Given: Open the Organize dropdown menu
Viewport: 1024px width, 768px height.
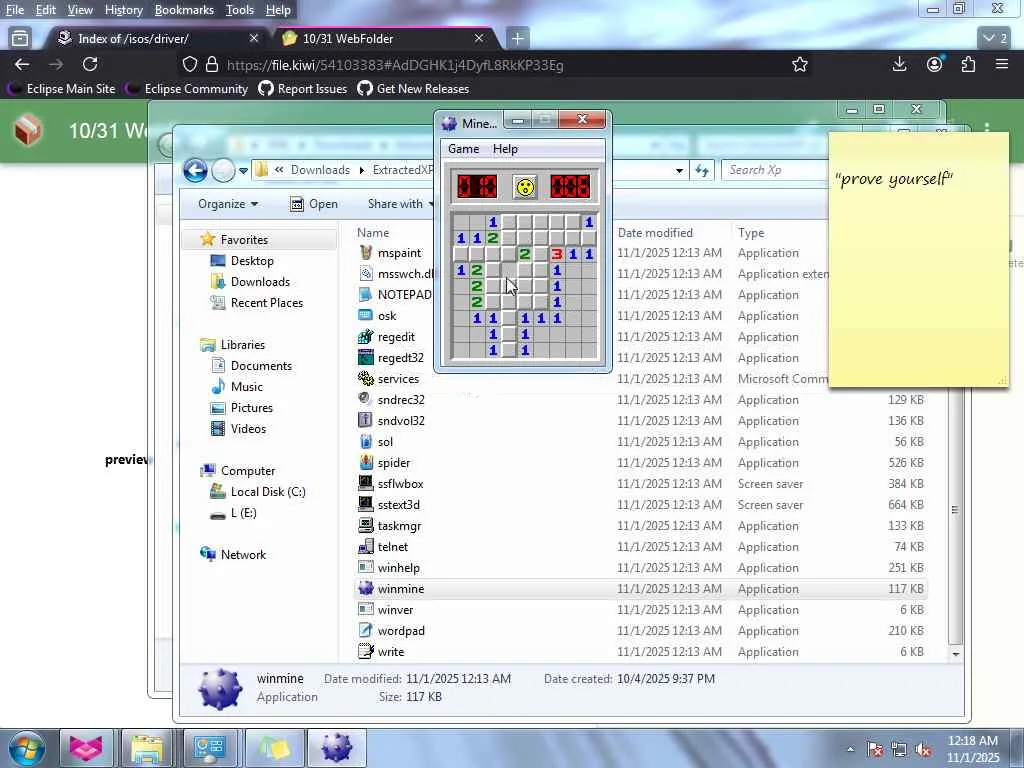Looking at the screenshot, I should [x=228, y=204].
